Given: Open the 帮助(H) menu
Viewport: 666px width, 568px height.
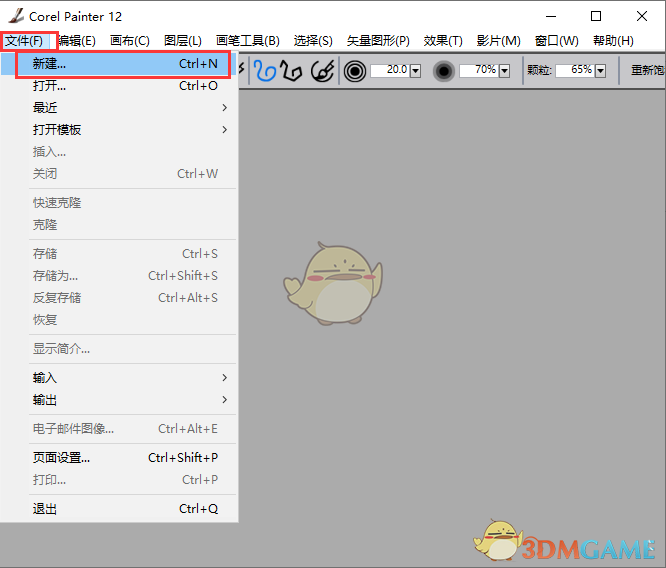Looking at the screenshot, I should 613,41.
